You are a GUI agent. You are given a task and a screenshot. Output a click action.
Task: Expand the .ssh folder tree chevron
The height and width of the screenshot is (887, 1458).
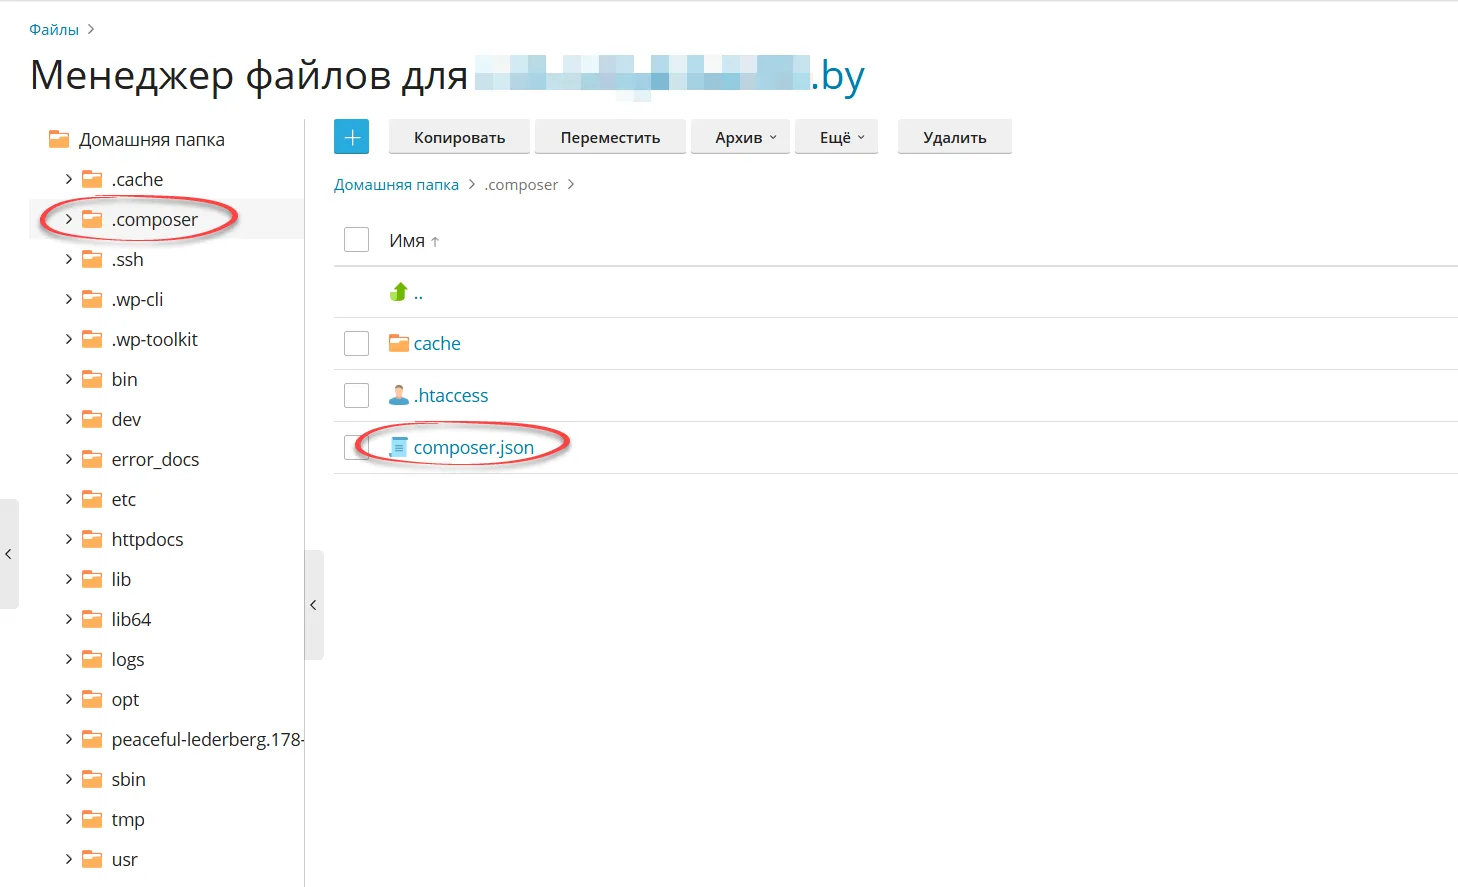click(68, 259)
